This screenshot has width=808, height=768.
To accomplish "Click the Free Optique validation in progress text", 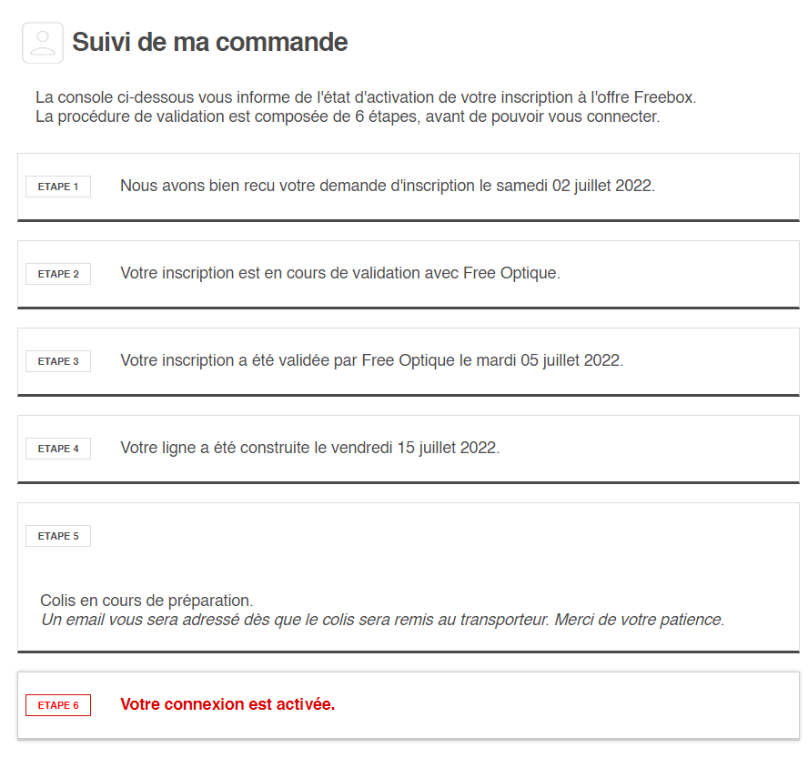I will coord(340,273).
